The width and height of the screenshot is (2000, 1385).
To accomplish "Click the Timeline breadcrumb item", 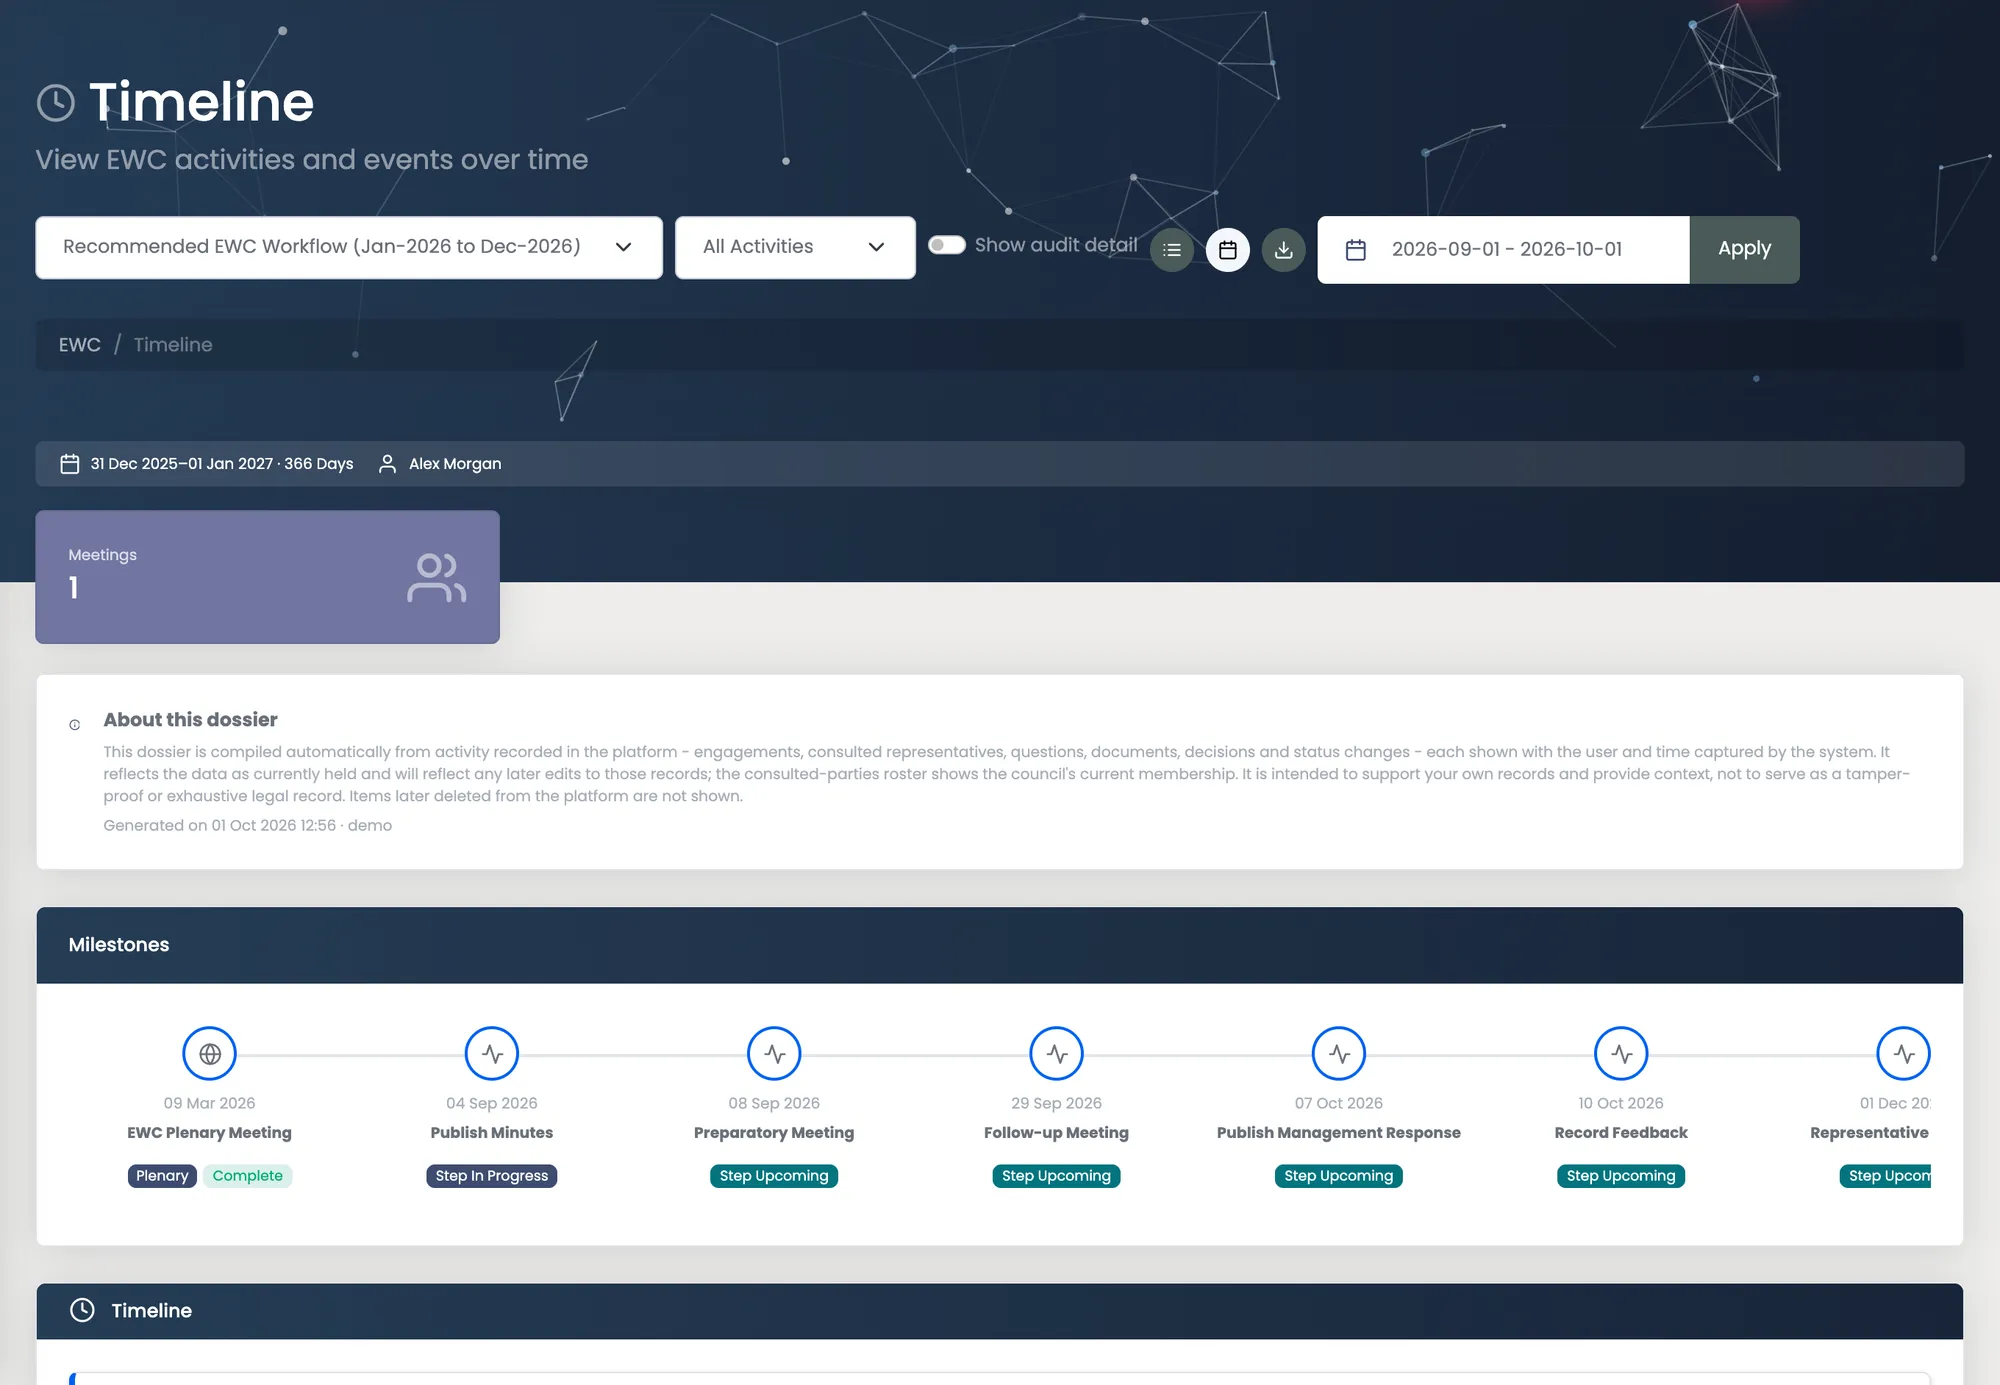I will [x=173, y=345].
